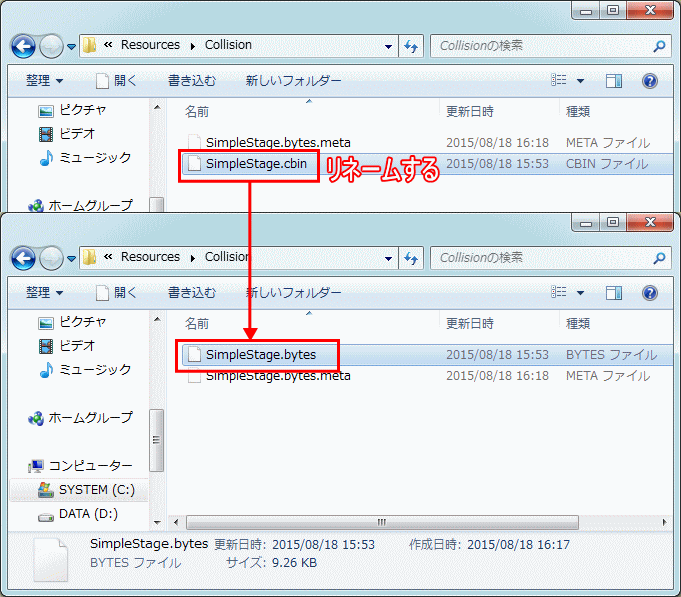
Task: Sort by 更新日時 column in lower window
Action: [470, 323]
